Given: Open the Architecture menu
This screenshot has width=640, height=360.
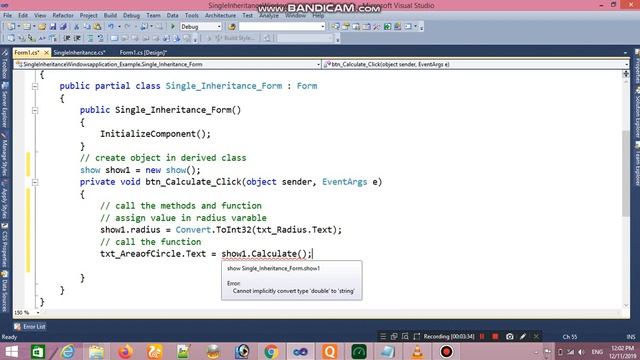Looking at the screenshot, I should point(220,16).
